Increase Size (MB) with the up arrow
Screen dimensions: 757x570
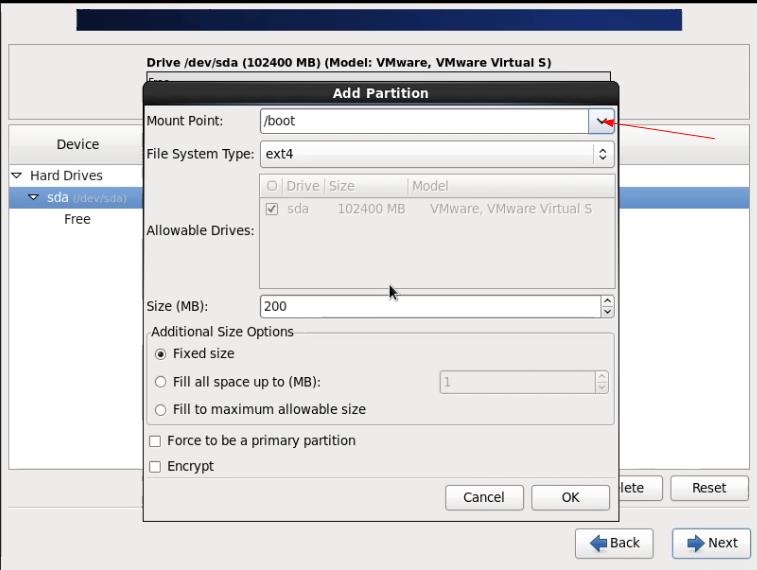(x=607, y=301)
